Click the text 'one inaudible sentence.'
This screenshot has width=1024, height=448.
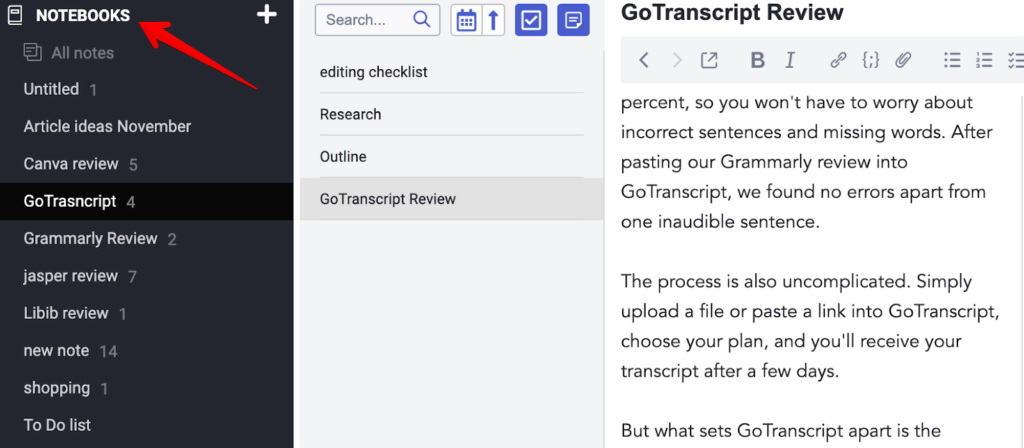[720, 222]
